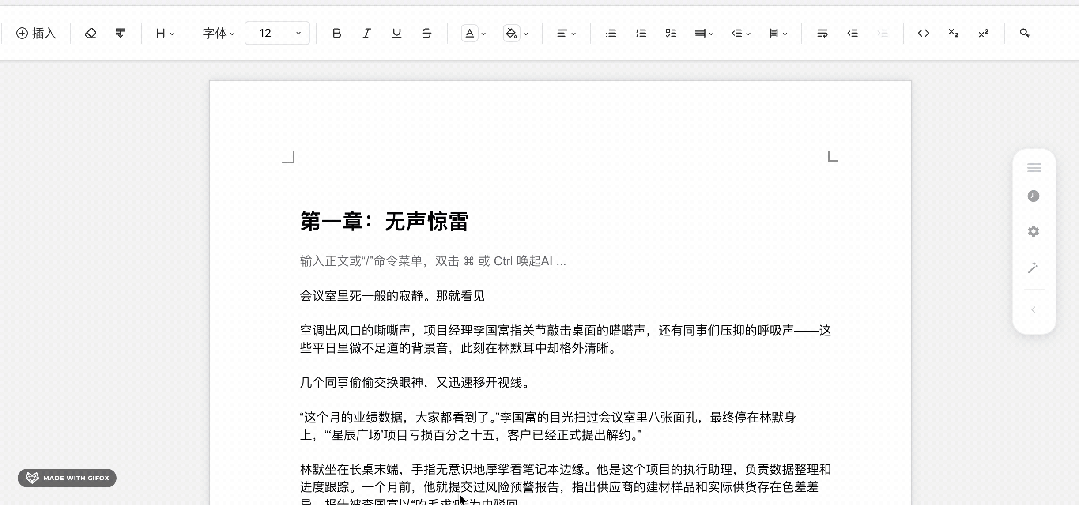Screen dimensions: 1080x506
Task: Insert a numbered list
Action: click(641, 33)
